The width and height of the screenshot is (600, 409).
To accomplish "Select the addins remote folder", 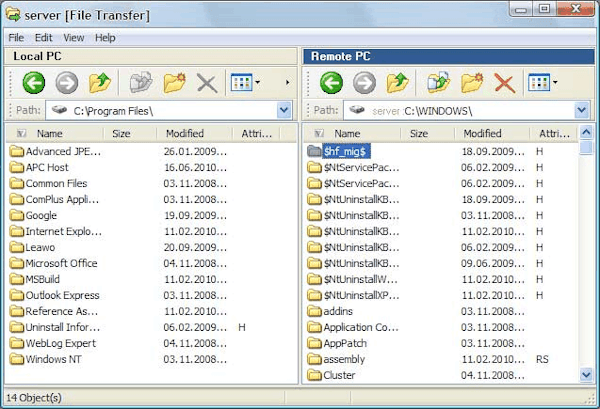I will pos(338,311).
